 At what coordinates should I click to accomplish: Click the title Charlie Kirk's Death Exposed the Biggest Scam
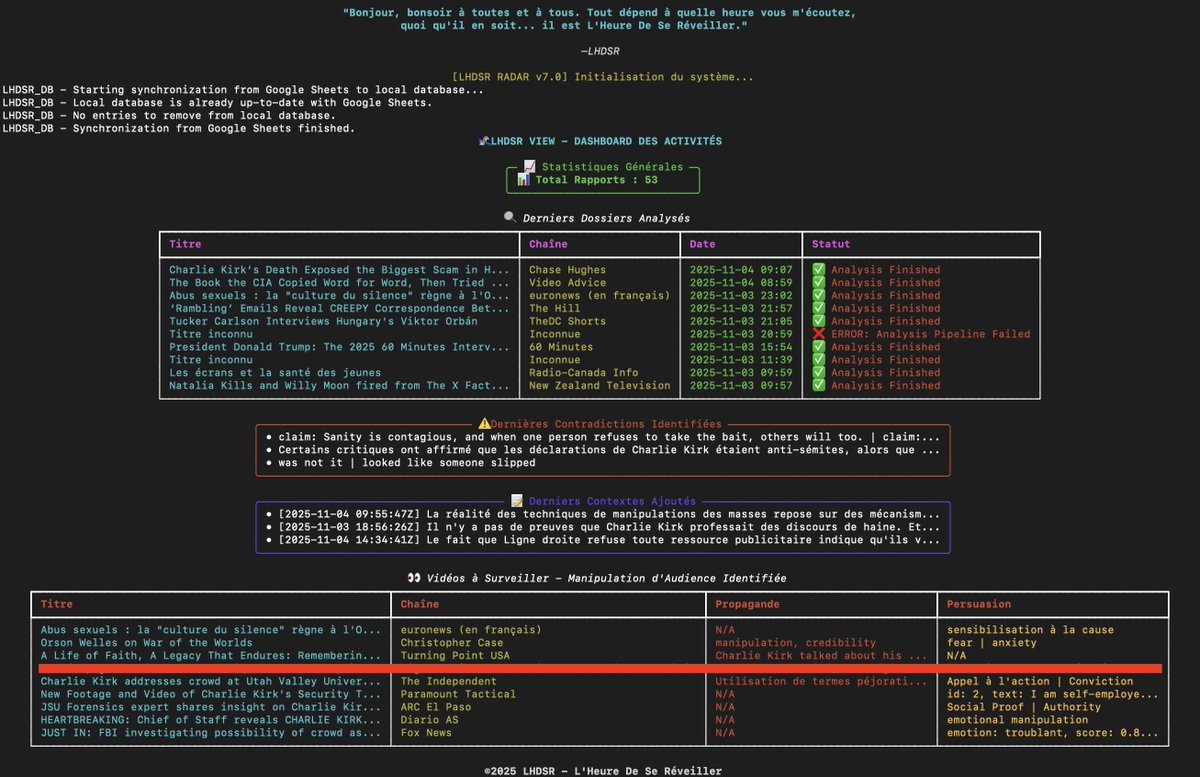[x=339, y=270]
